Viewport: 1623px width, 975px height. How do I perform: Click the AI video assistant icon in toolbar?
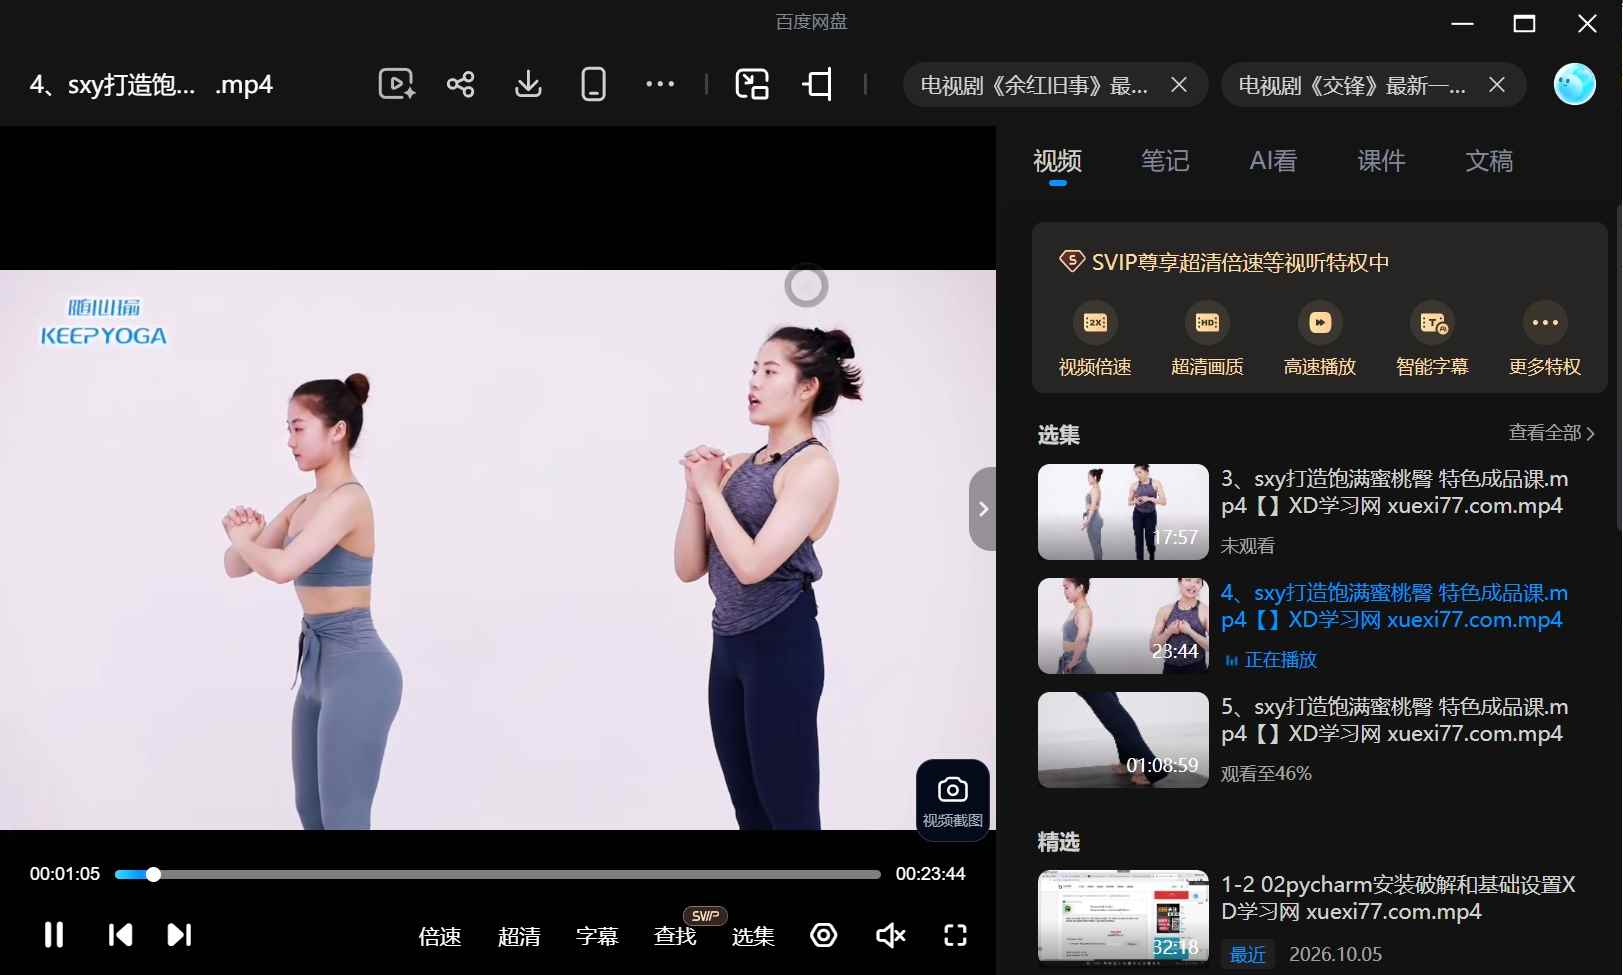coord(396,85)
